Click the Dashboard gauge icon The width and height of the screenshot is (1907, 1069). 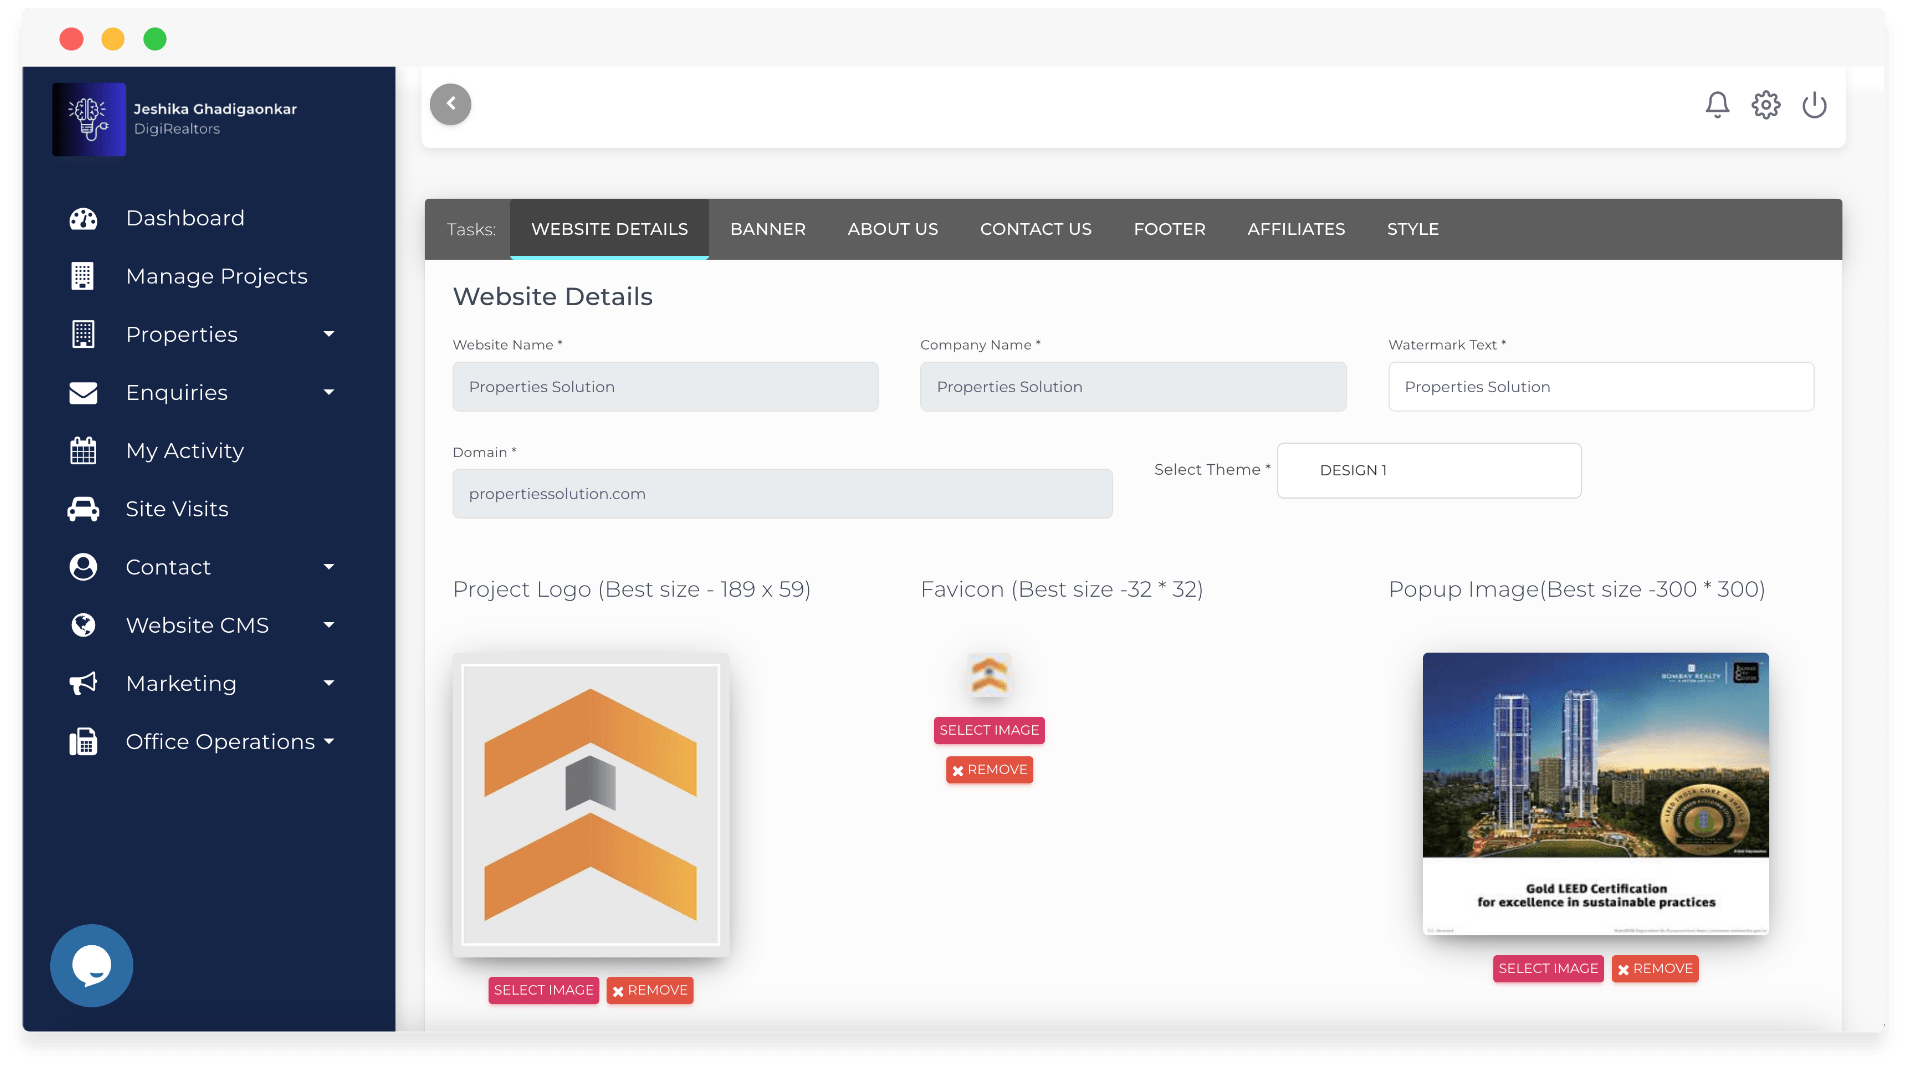click(83, 219)
